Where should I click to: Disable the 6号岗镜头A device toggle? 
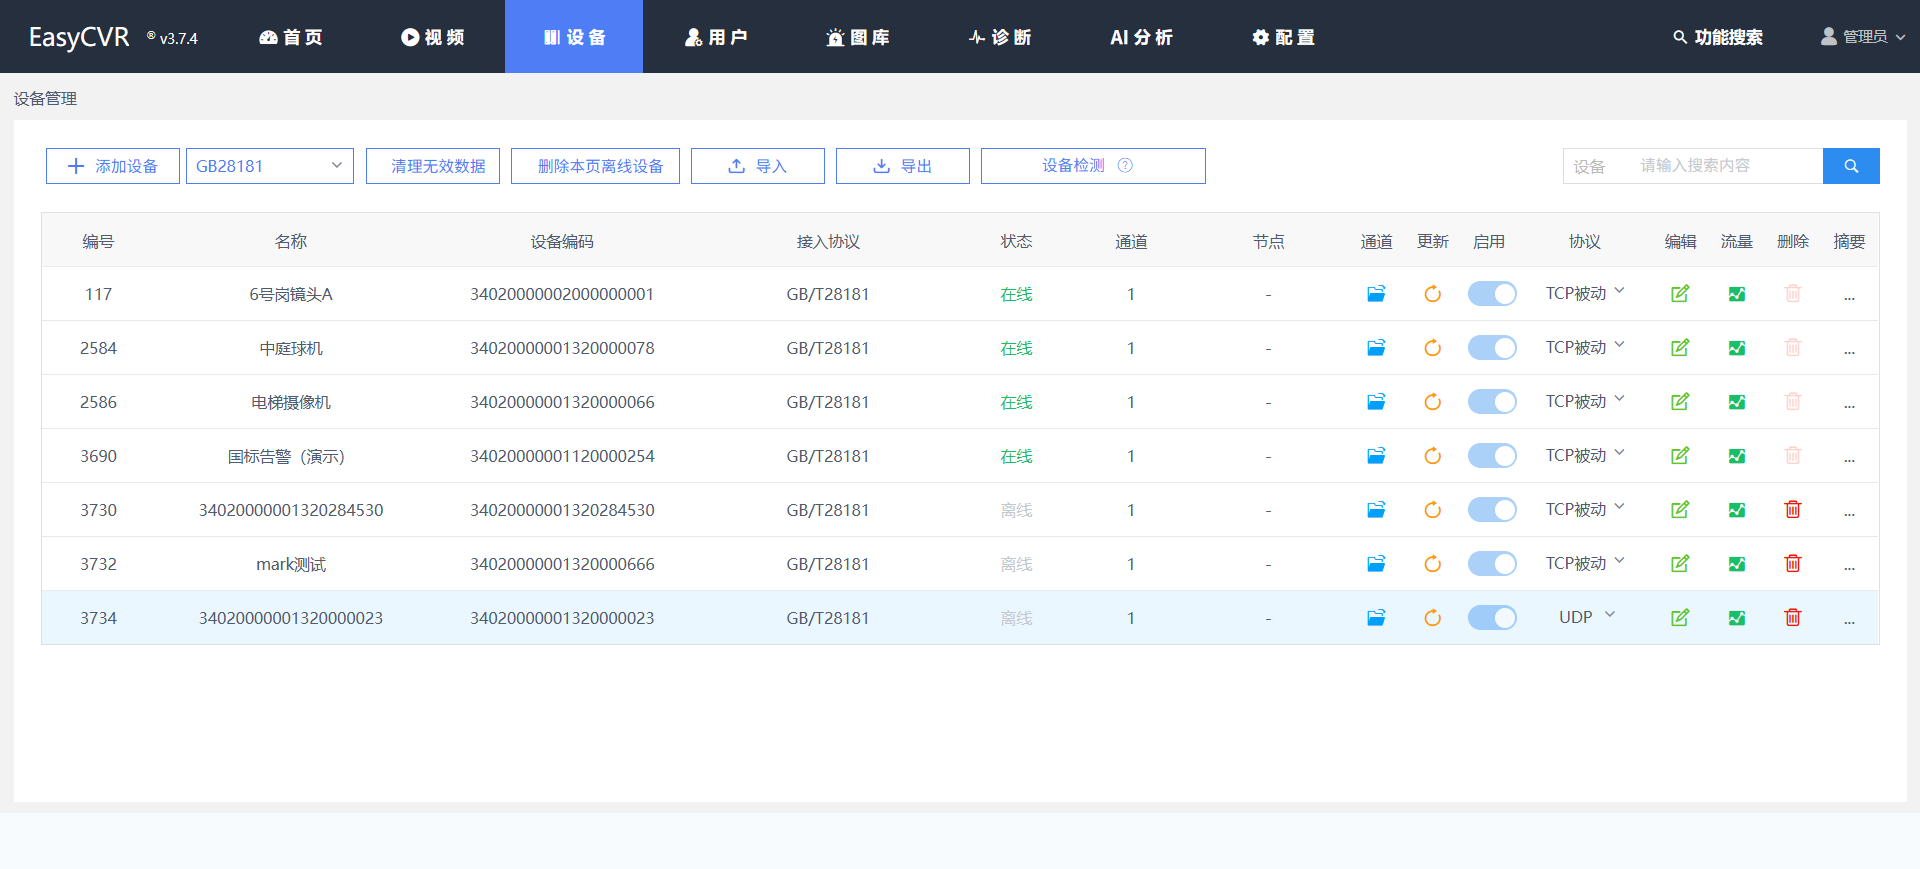click(x=1492, y=294)
